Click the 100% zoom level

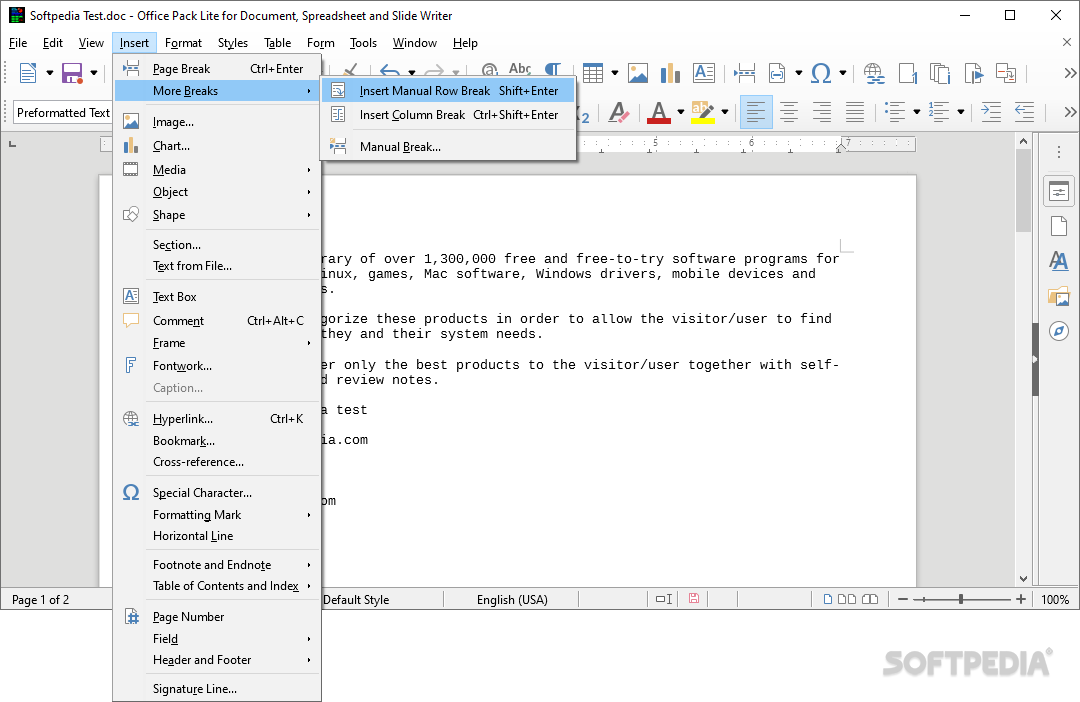coord(1055,599)
